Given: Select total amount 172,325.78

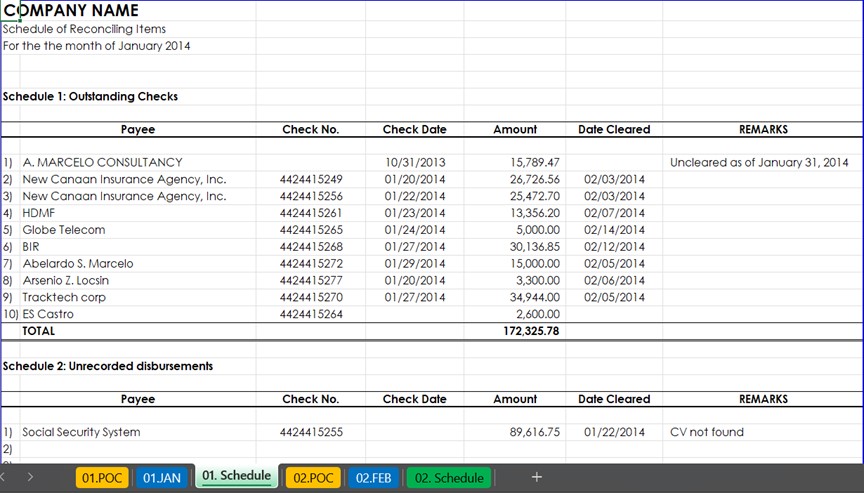Looking at the screenshot, I should pyautogui.click(x=531, y=331).
